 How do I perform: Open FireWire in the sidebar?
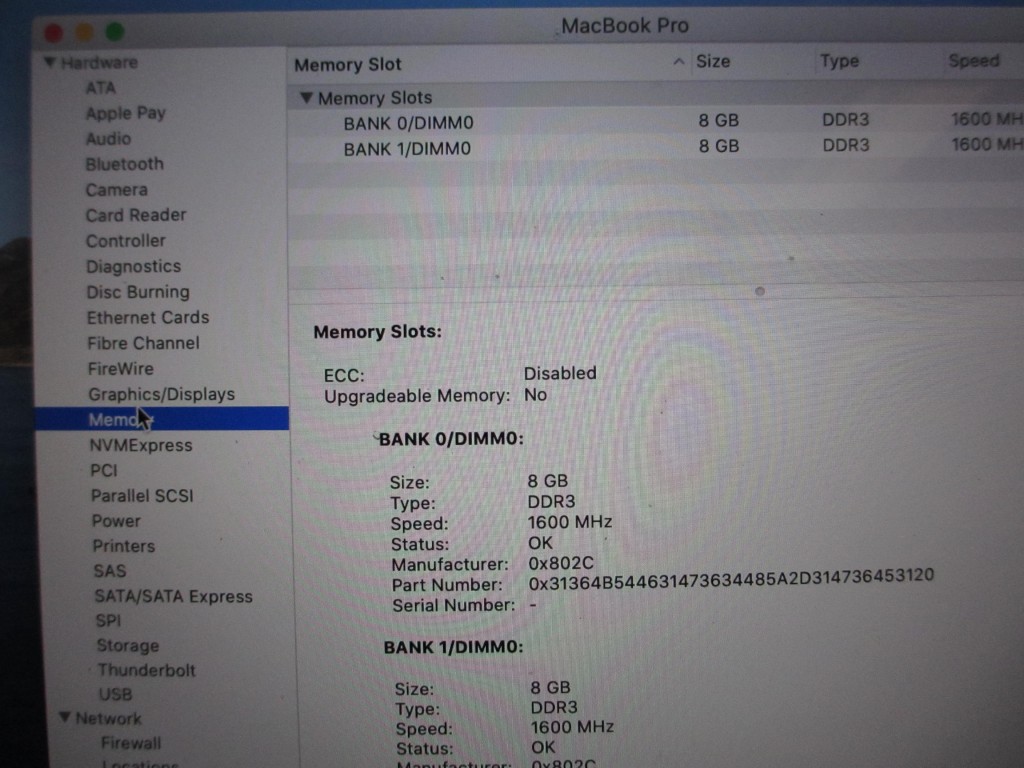[x=121, y=369]
